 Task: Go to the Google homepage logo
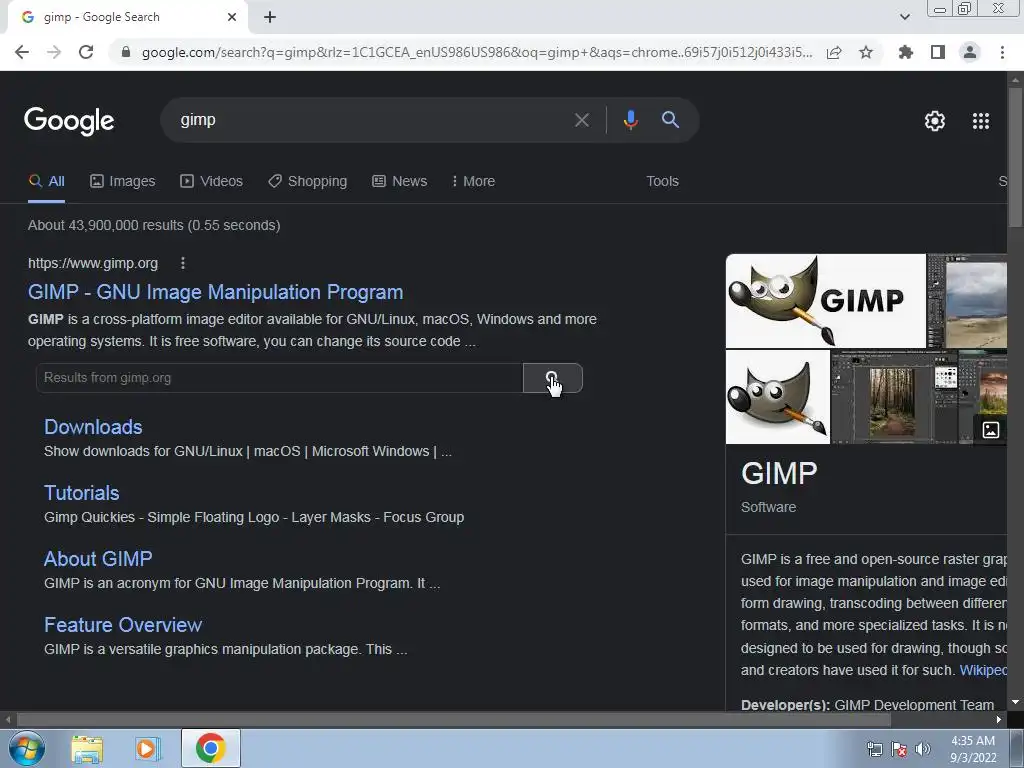69,121
